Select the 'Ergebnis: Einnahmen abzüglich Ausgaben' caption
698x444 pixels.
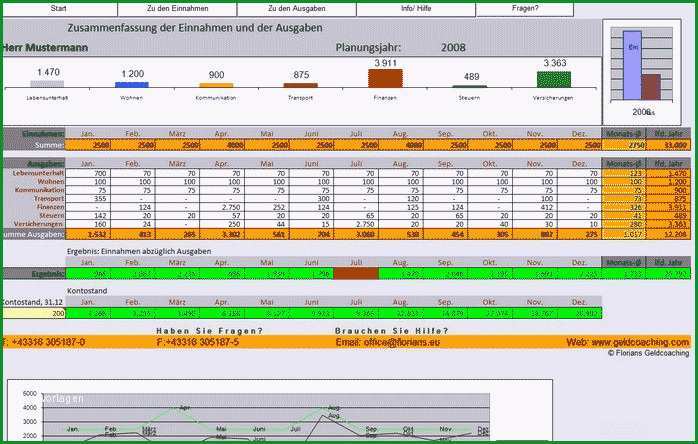pos(139,251)
